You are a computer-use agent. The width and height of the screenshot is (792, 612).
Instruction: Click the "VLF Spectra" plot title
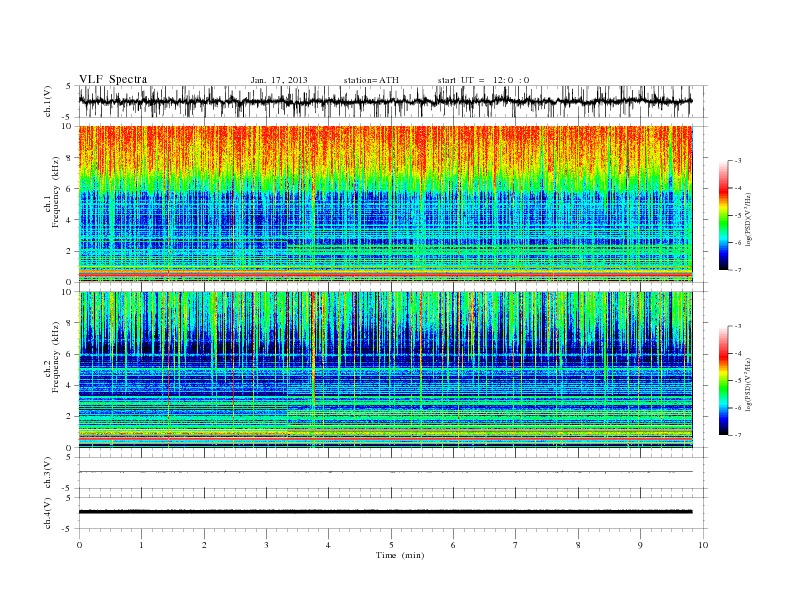coord(113,79)
